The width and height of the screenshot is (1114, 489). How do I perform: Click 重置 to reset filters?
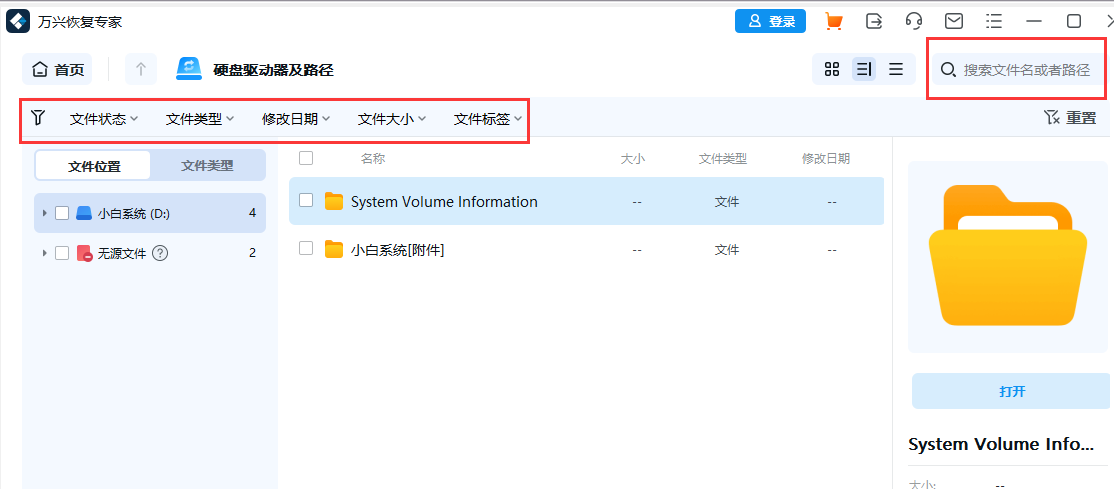1071,117
